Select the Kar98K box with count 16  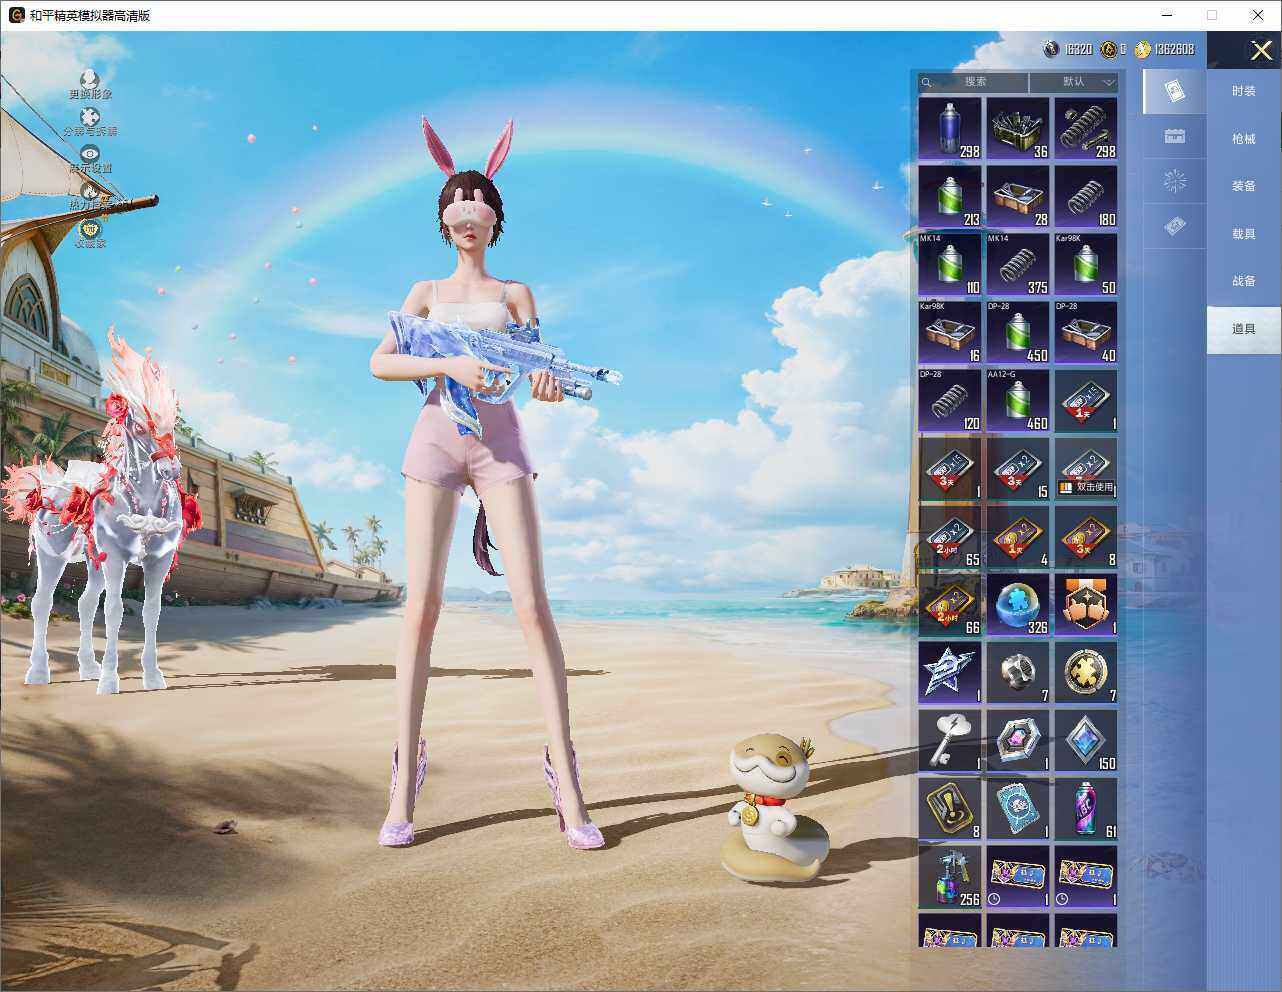950,333
